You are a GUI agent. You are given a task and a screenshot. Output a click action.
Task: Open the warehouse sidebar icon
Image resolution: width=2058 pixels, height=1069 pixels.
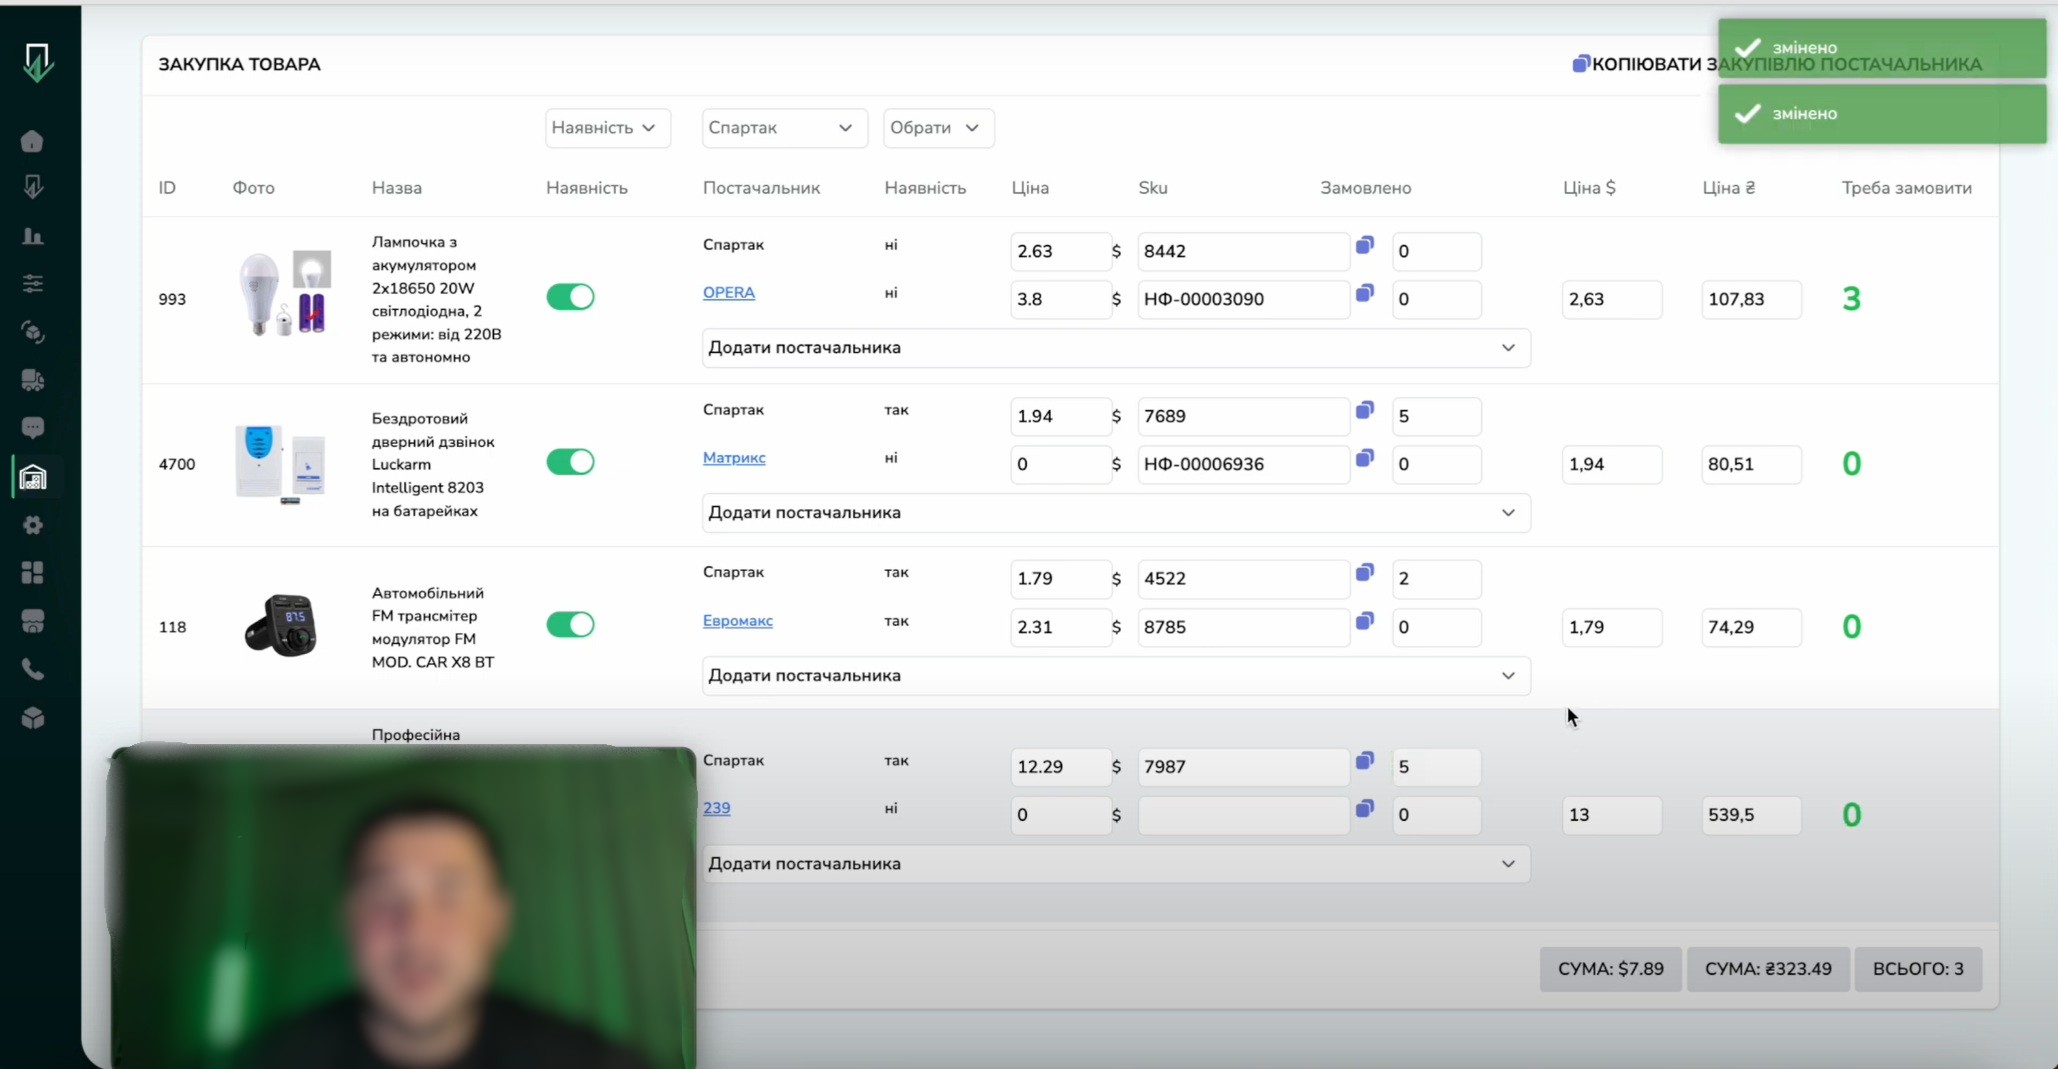(x=32, y=477)
